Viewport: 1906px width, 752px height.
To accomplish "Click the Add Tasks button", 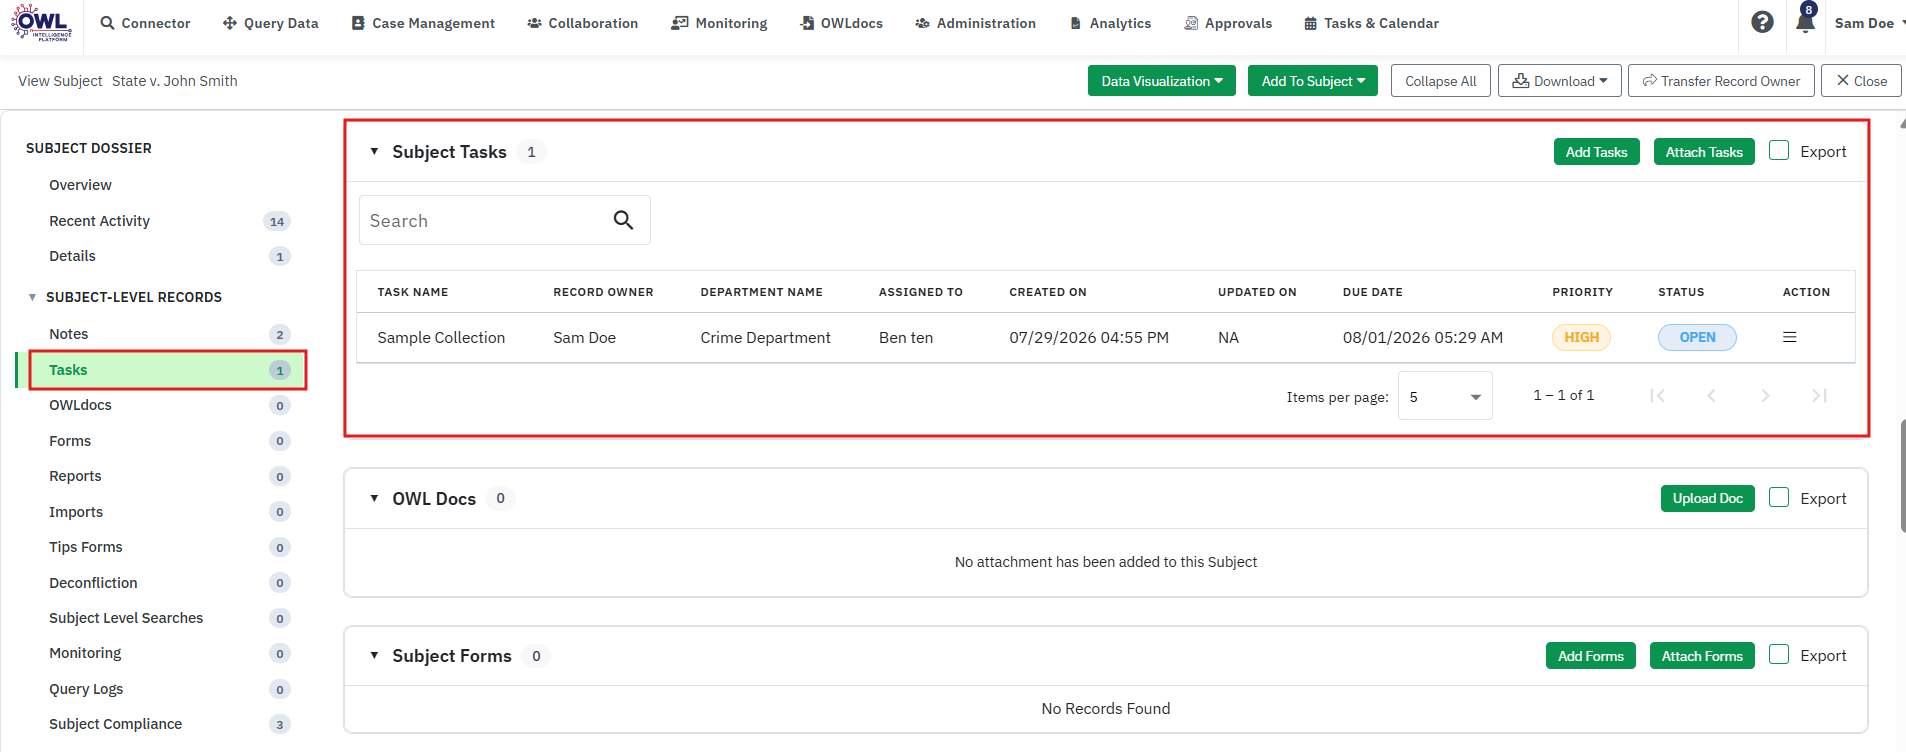I will click(x=1596, y=152).
